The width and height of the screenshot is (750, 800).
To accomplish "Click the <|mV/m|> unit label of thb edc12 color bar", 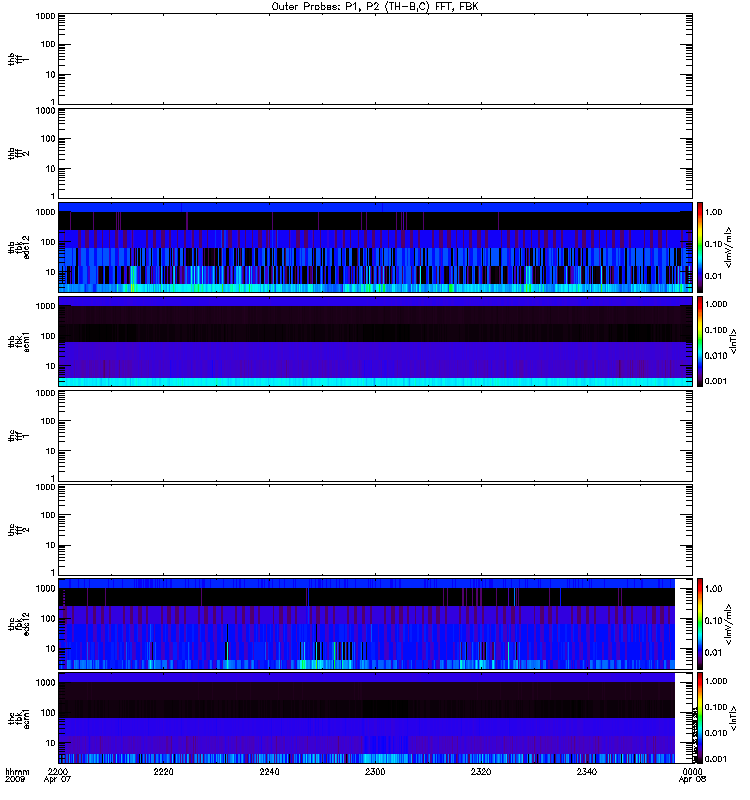I will click(729, 247).
